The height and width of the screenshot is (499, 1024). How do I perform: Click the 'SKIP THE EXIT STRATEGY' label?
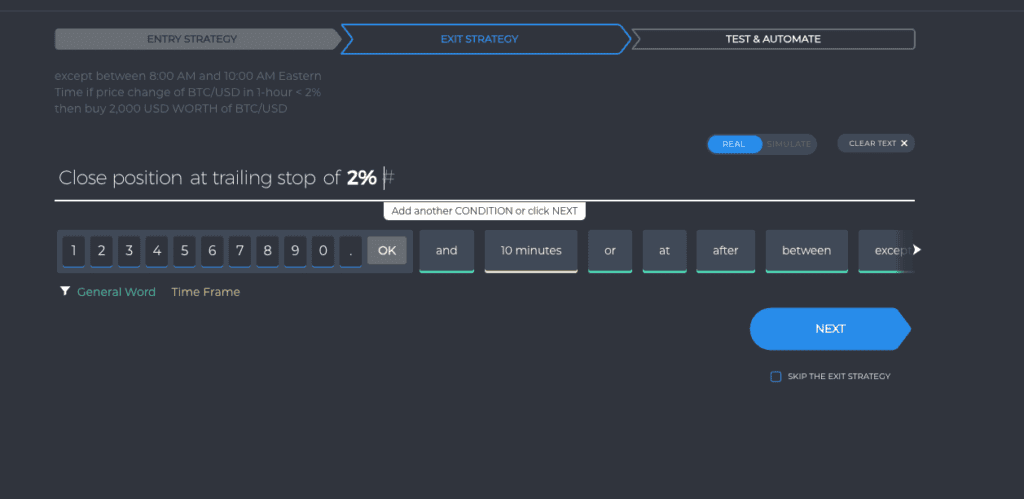(839, 377)
